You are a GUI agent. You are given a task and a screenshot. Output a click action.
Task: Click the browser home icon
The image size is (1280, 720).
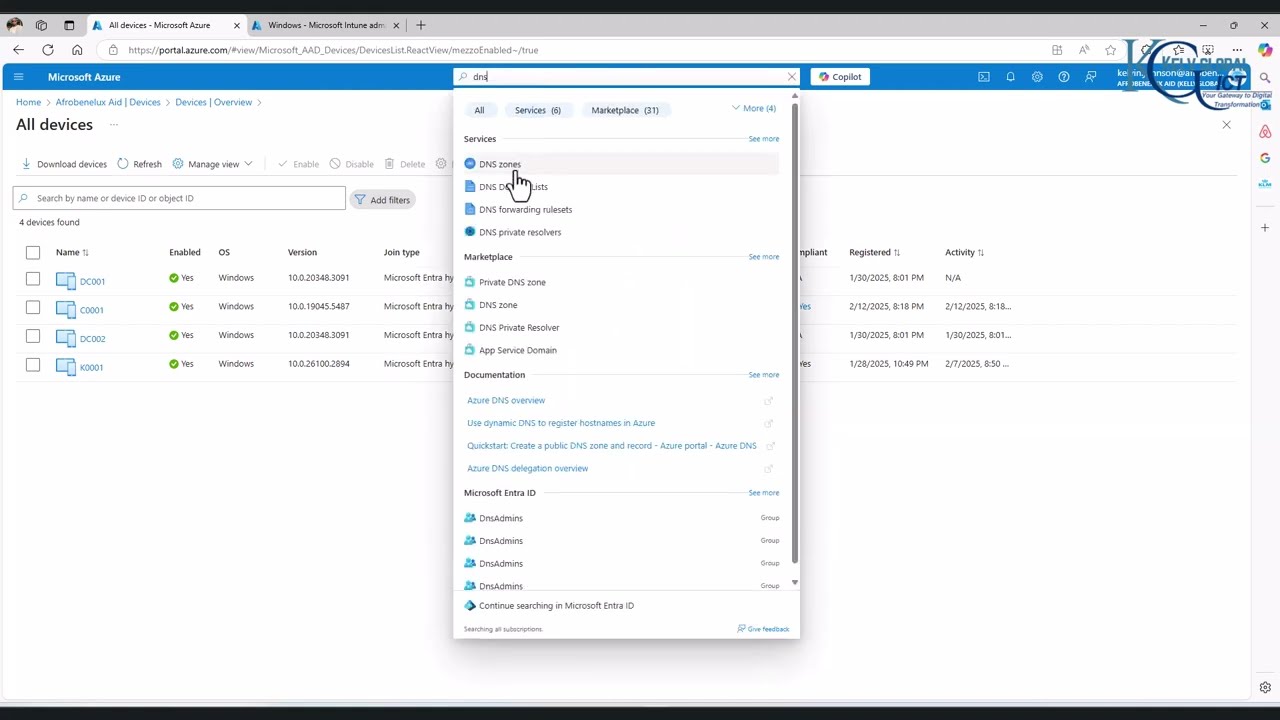(x=77, y=50)
